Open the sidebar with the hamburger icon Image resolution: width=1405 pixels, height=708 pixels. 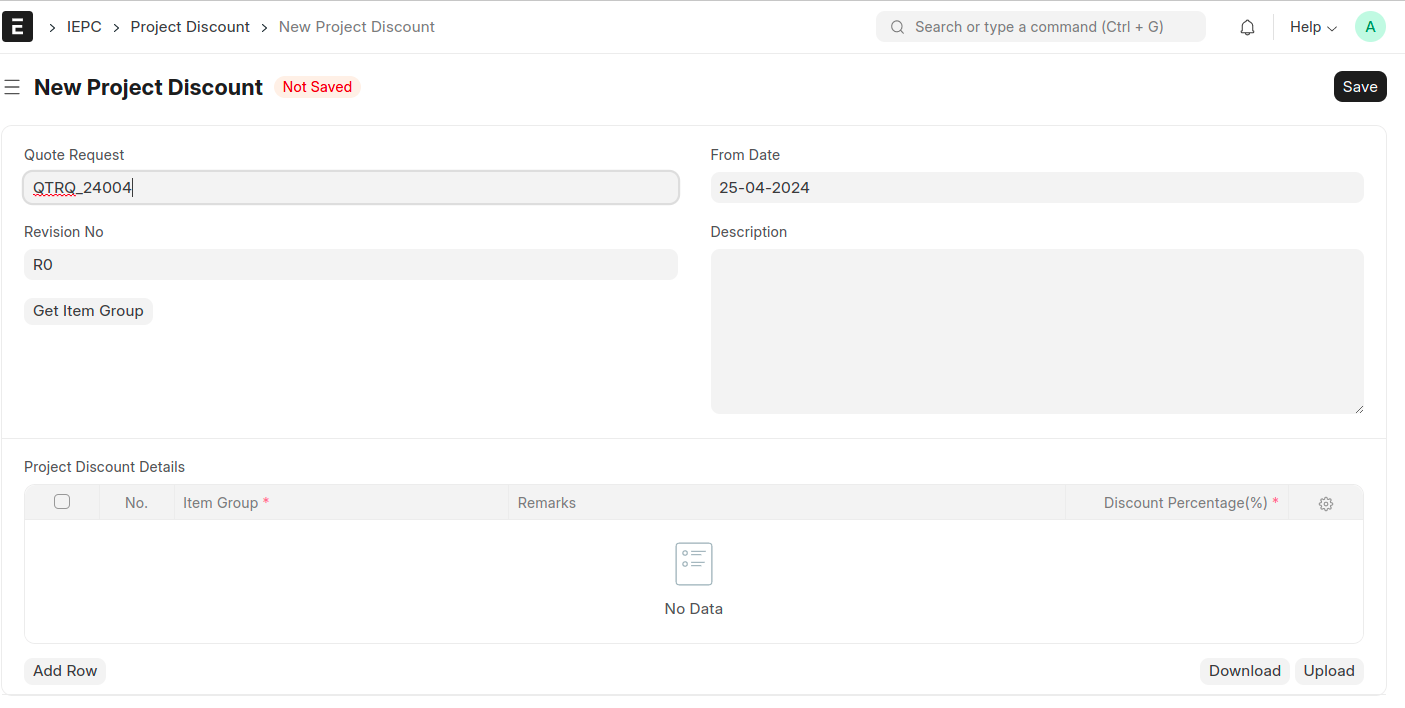(12, 87)
